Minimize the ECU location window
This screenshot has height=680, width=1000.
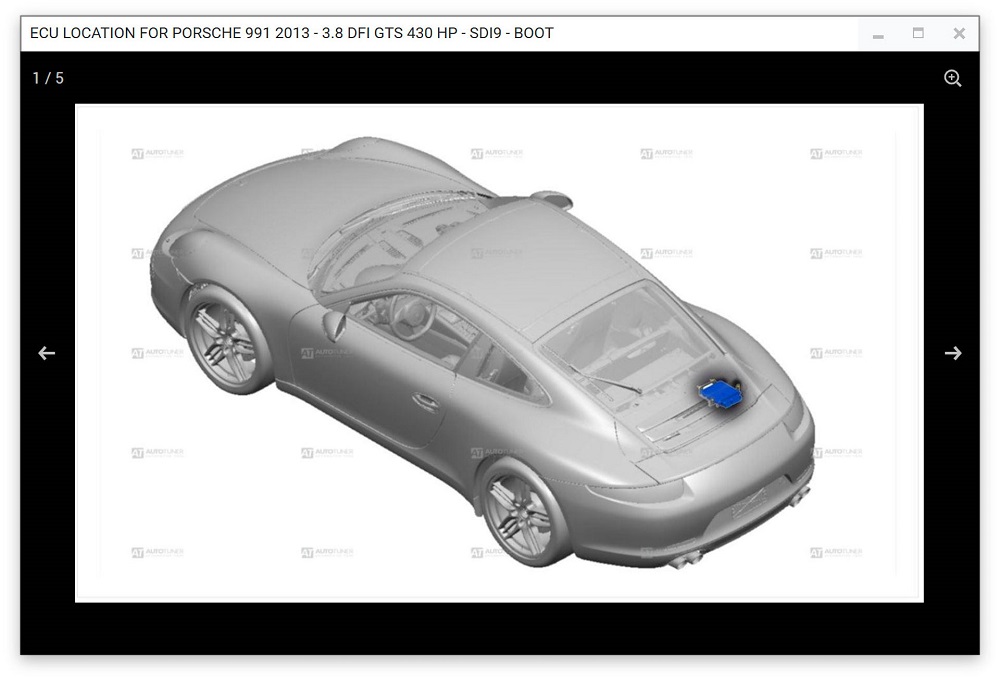[878, 34]
